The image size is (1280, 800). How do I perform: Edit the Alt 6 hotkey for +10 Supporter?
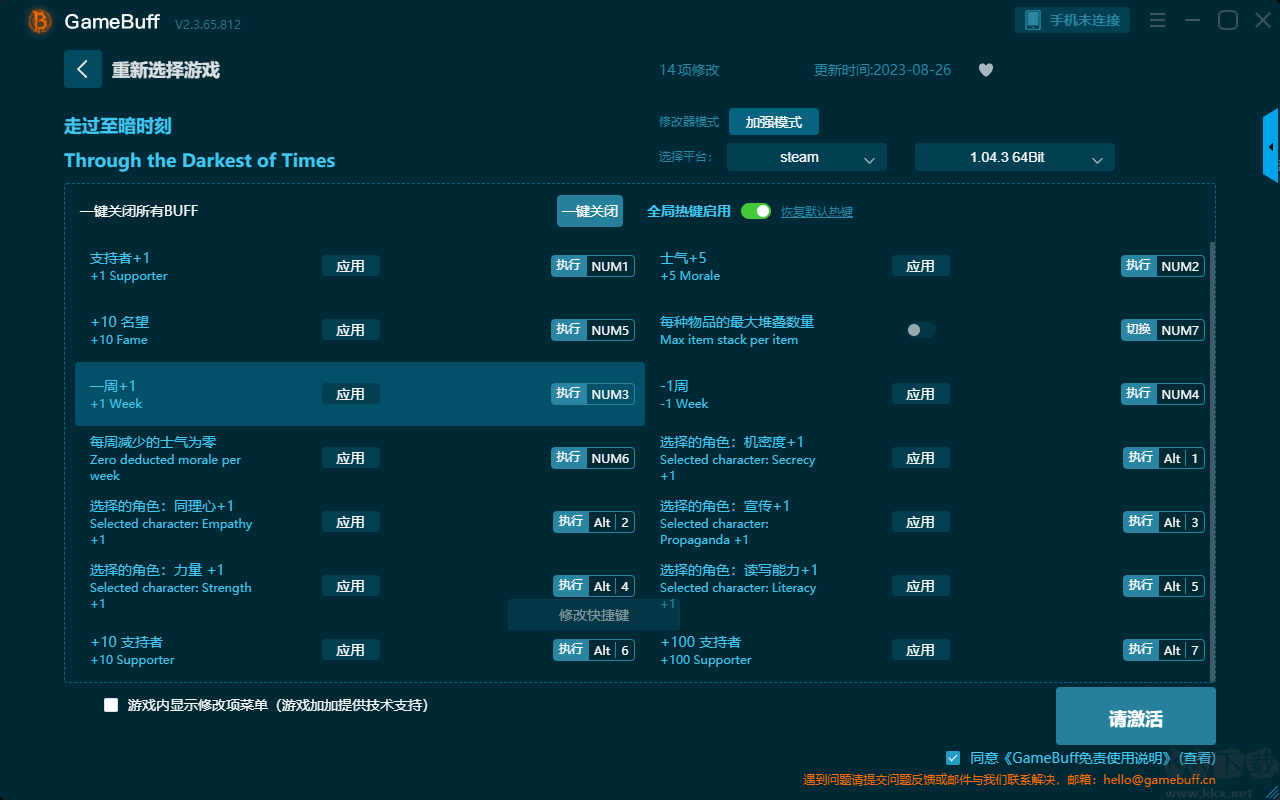[612, 650]
